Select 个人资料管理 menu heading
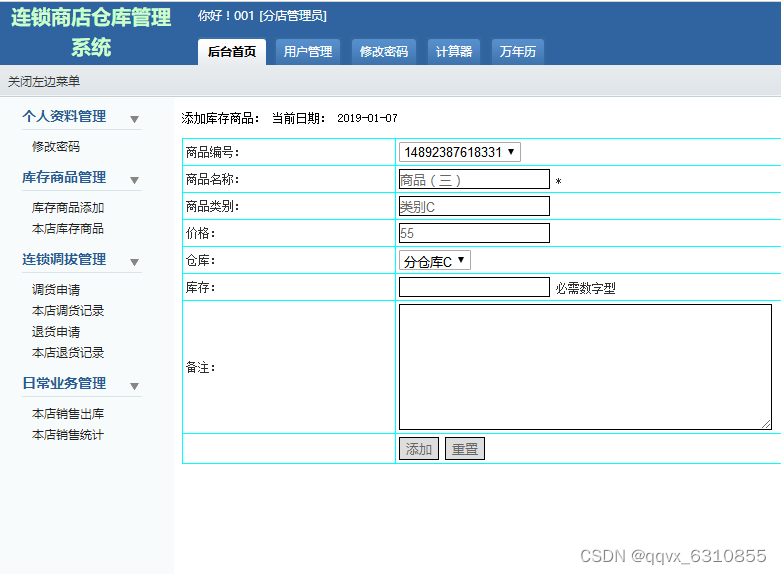The image size is (781, 574). (64, 116)
